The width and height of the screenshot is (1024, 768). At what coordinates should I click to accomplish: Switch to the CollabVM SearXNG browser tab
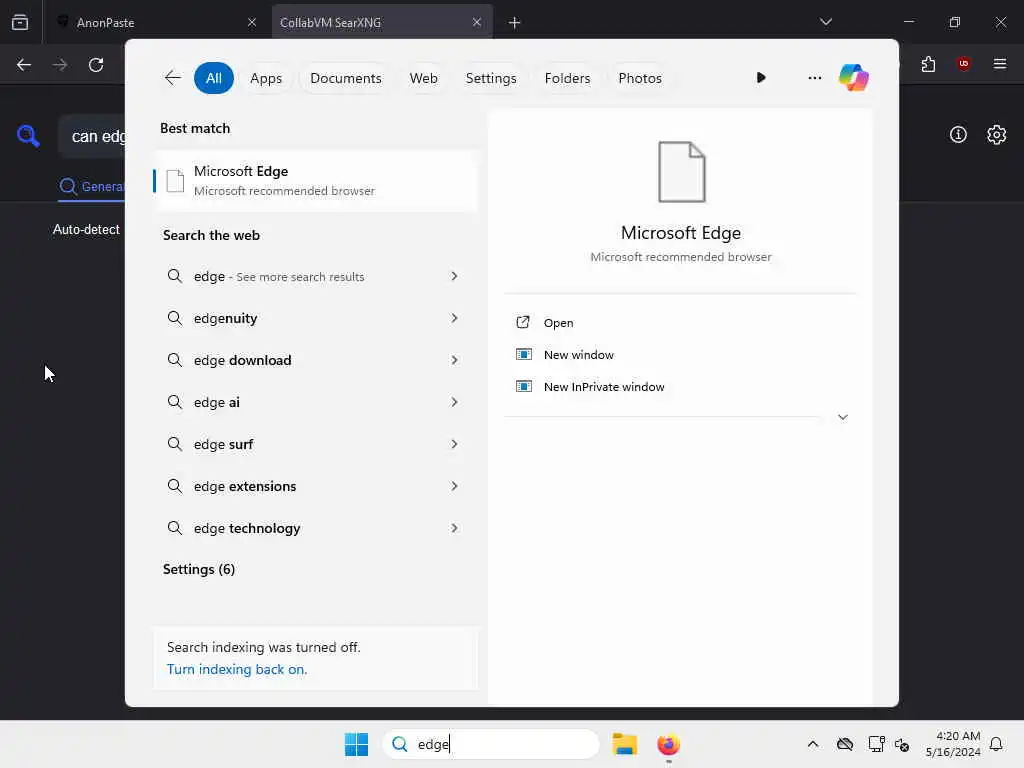(x=381, y=23)
